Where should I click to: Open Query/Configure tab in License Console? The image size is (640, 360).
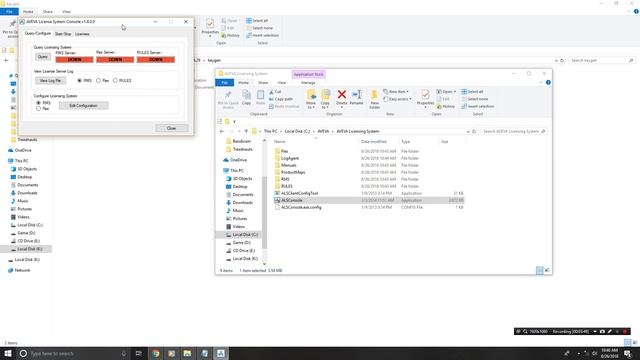pyautogui.click(x=38, y=33)
